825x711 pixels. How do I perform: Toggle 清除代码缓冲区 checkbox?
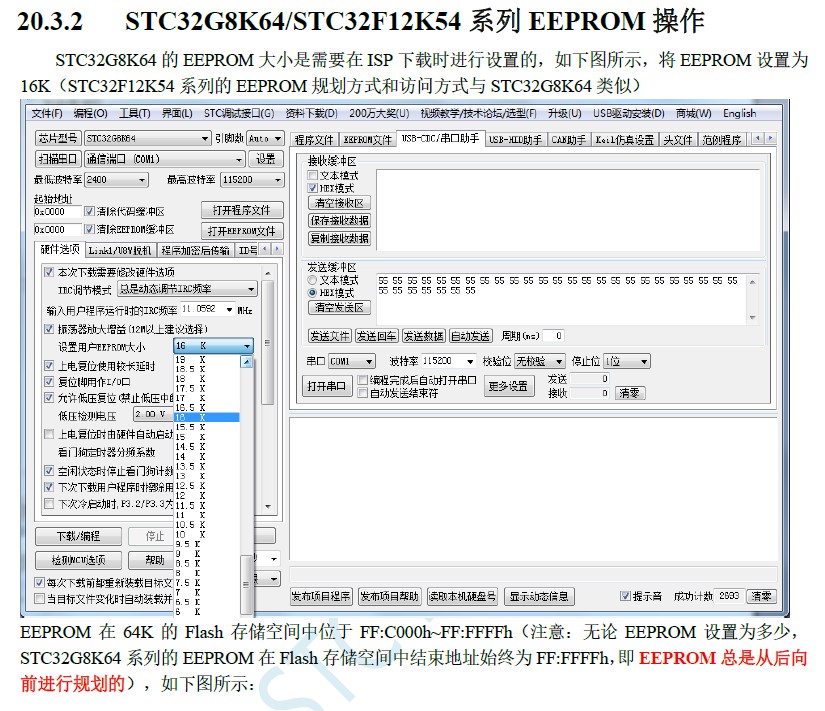[x=89, y=211]
